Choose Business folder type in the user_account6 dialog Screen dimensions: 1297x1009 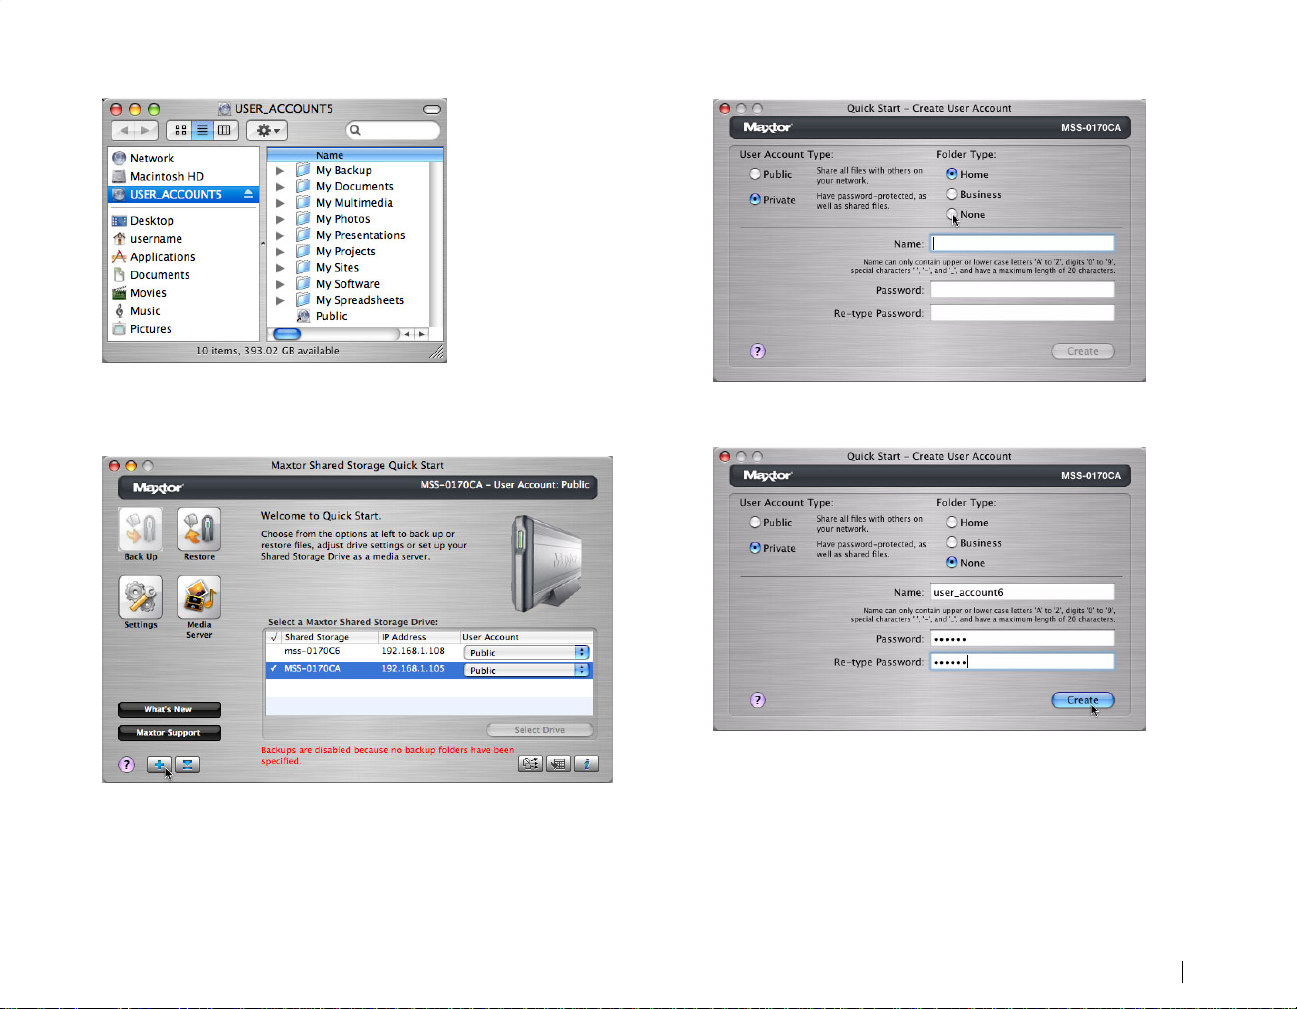[952, 542]
